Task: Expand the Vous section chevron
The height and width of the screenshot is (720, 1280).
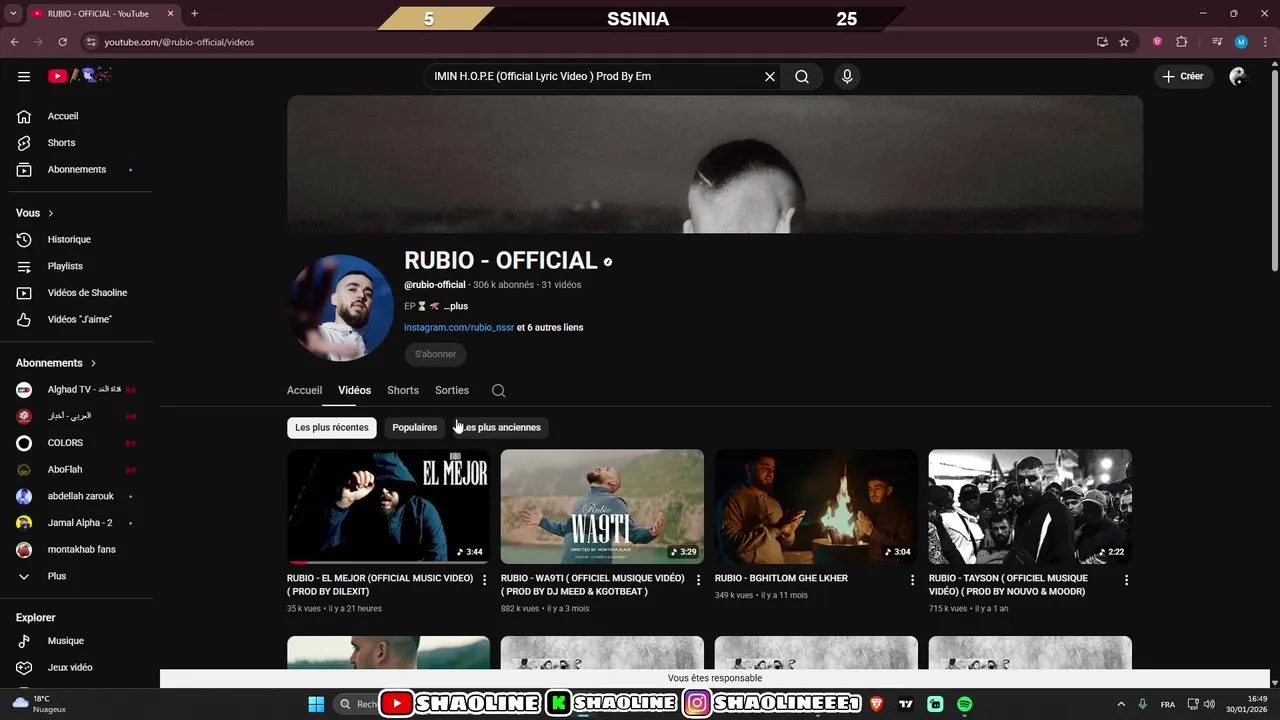Action: 51,213
